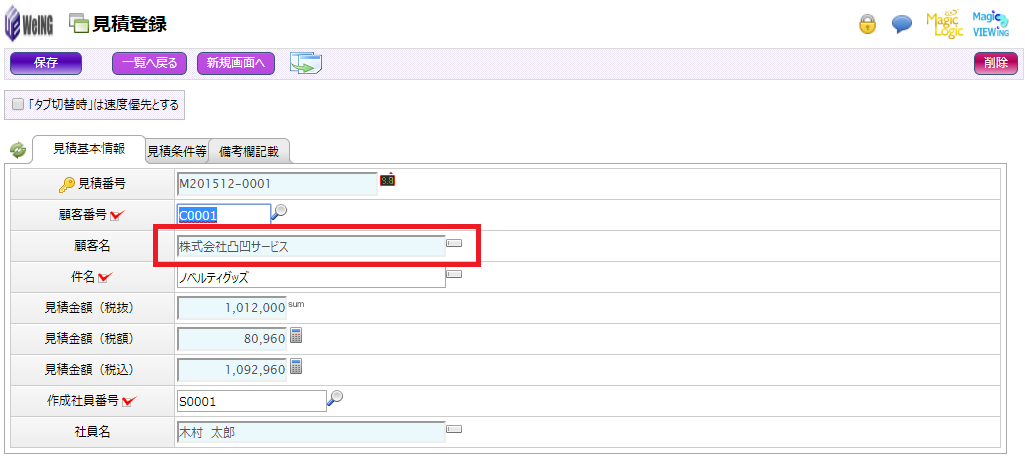The image size is (1025, 461).
Task: Expand the small widget beside 顧客名 field
Action: click(454, 243)
